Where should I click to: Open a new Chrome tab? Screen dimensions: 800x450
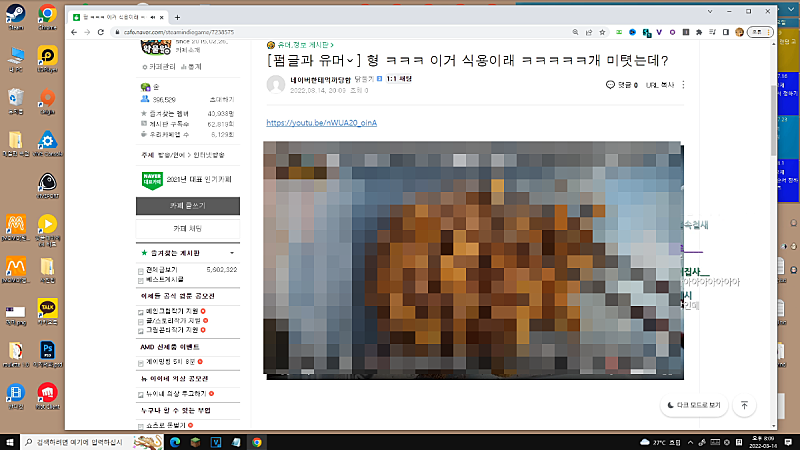click(x=178, y=17)
